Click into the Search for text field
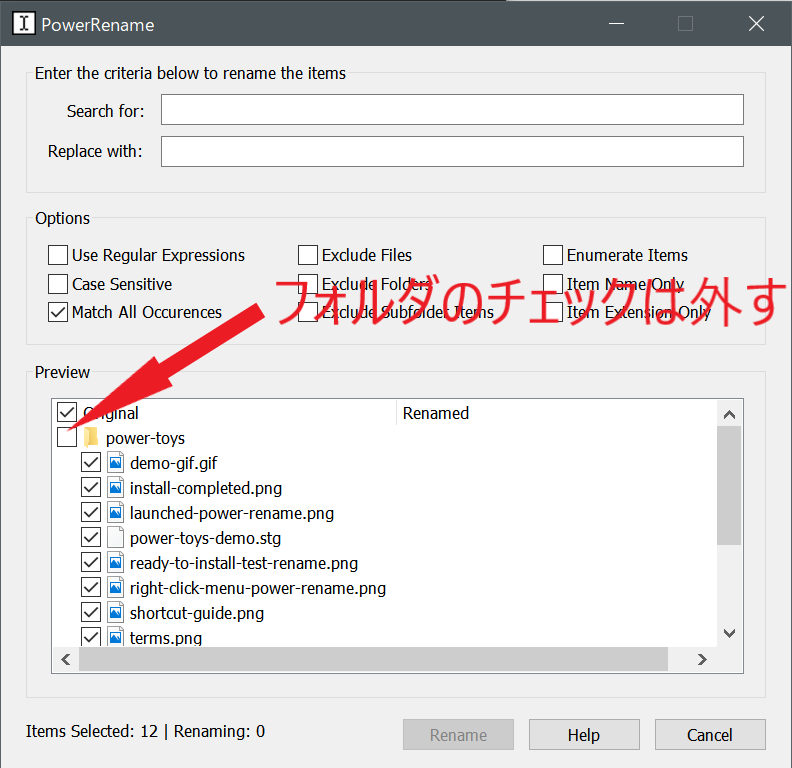The width and height of the screenshot is (792, 768). click(x=452, y=110)
